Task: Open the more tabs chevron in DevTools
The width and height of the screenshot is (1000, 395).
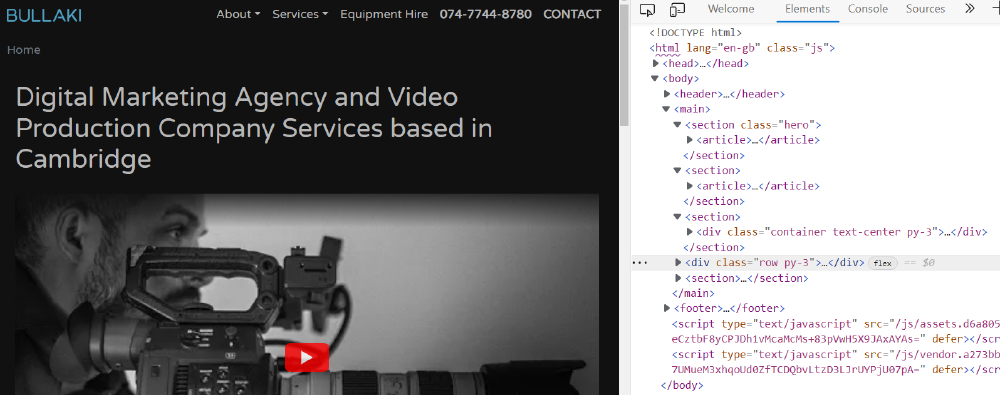Action: pyautogui.click(x=969, y=9)
